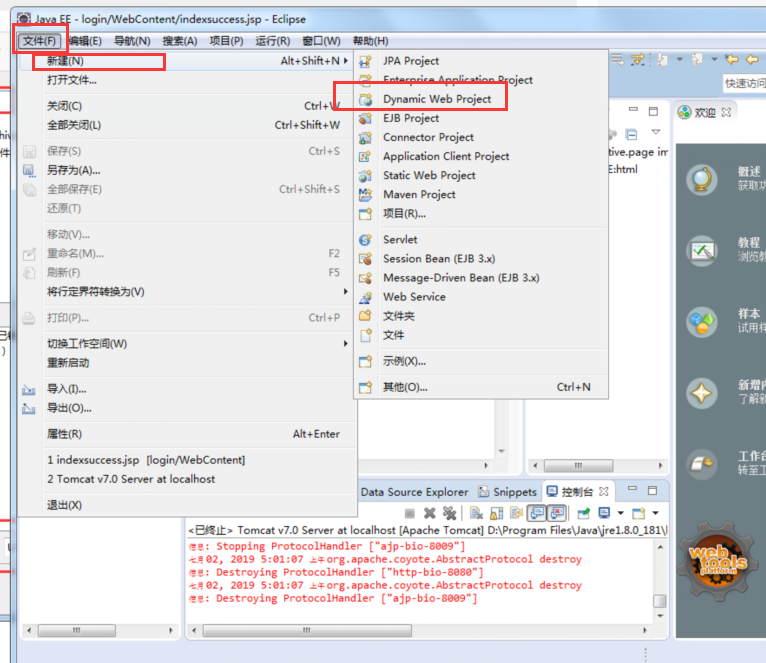Select 退出(X) menu entry
This screenshot has width=766, height=663.
[x=187, y=505]
